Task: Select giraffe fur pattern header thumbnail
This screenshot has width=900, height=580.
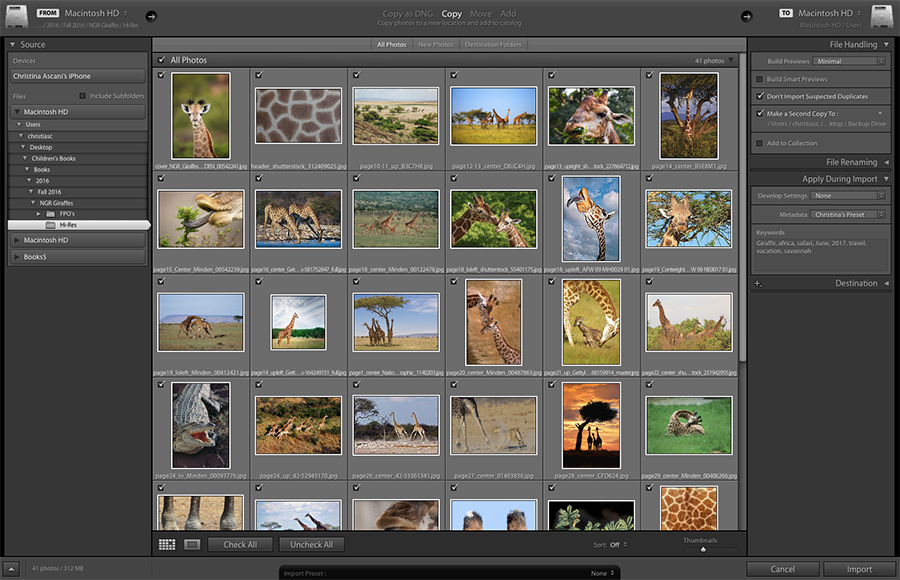Action: pyautogui.click(x=298, y=115)
